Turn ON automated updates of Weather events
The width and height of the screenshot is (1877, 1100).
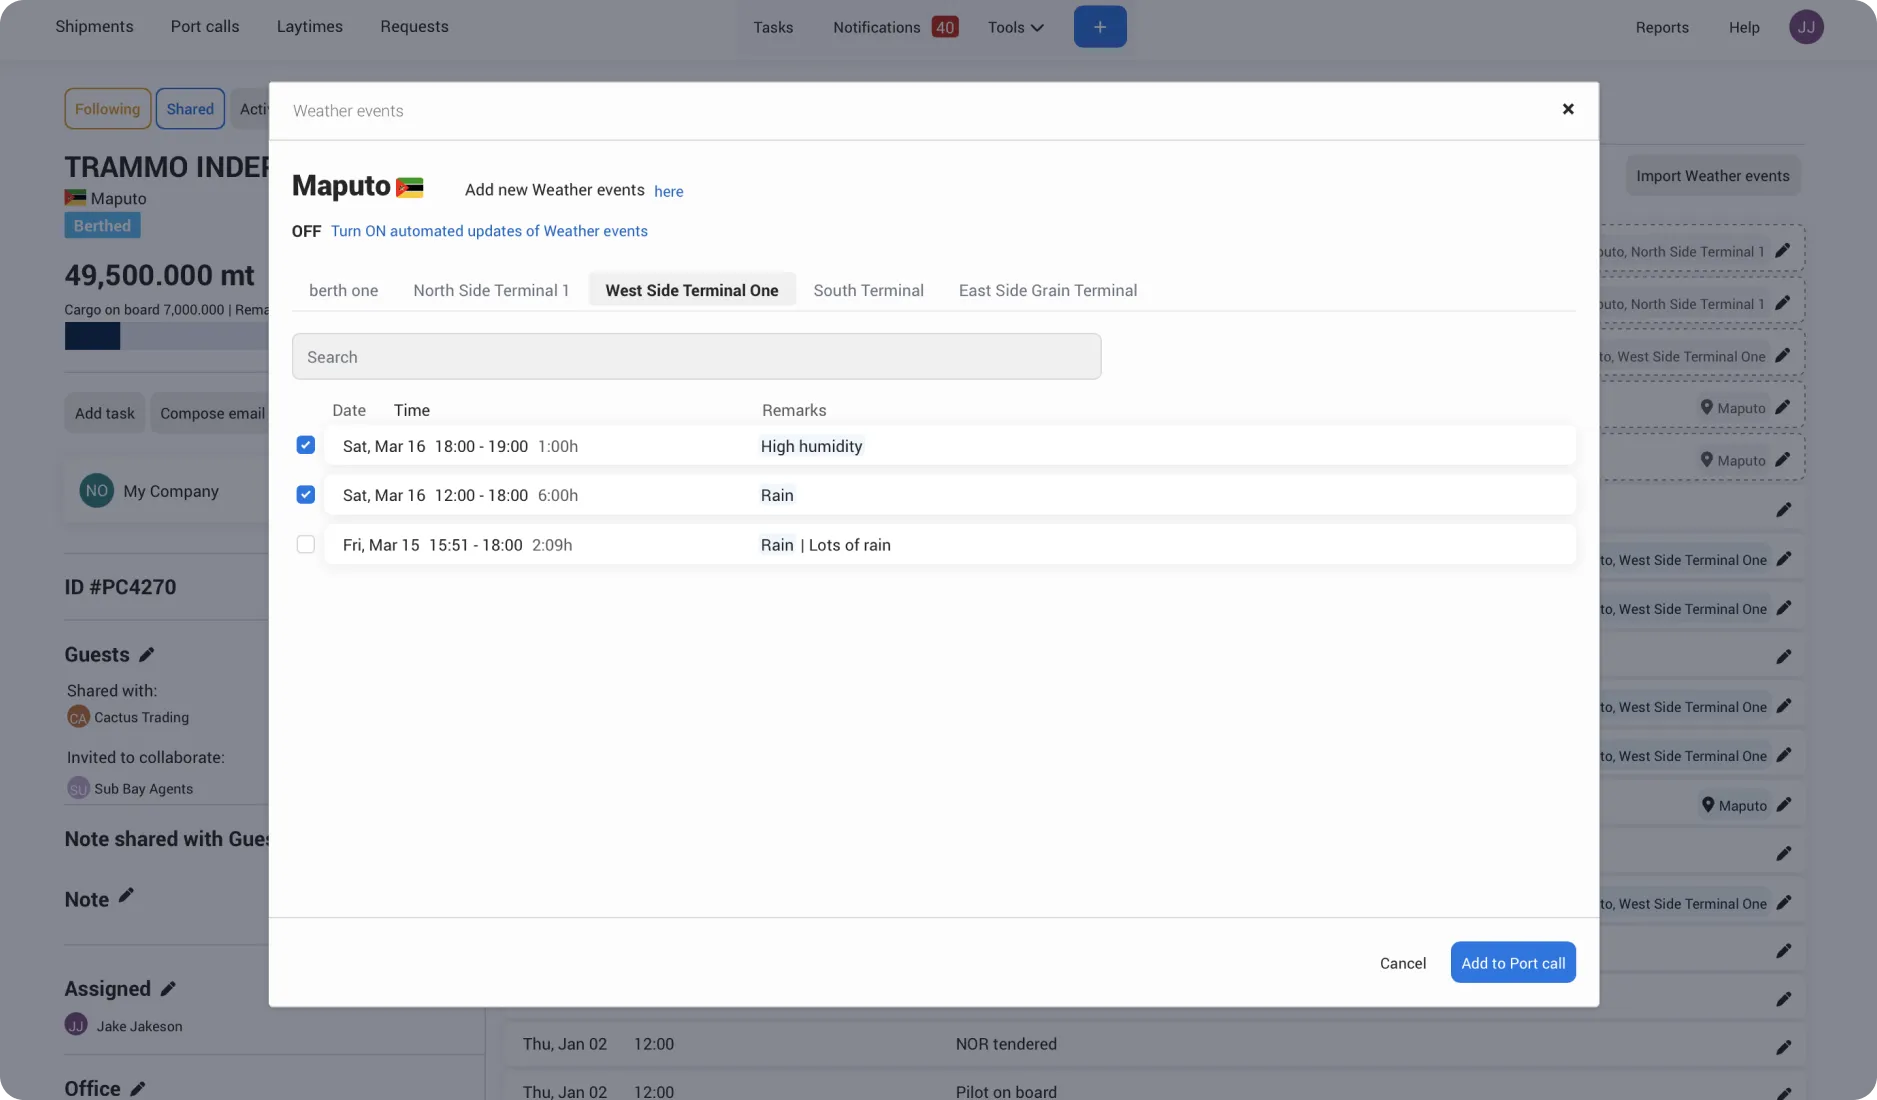point(489,231)
